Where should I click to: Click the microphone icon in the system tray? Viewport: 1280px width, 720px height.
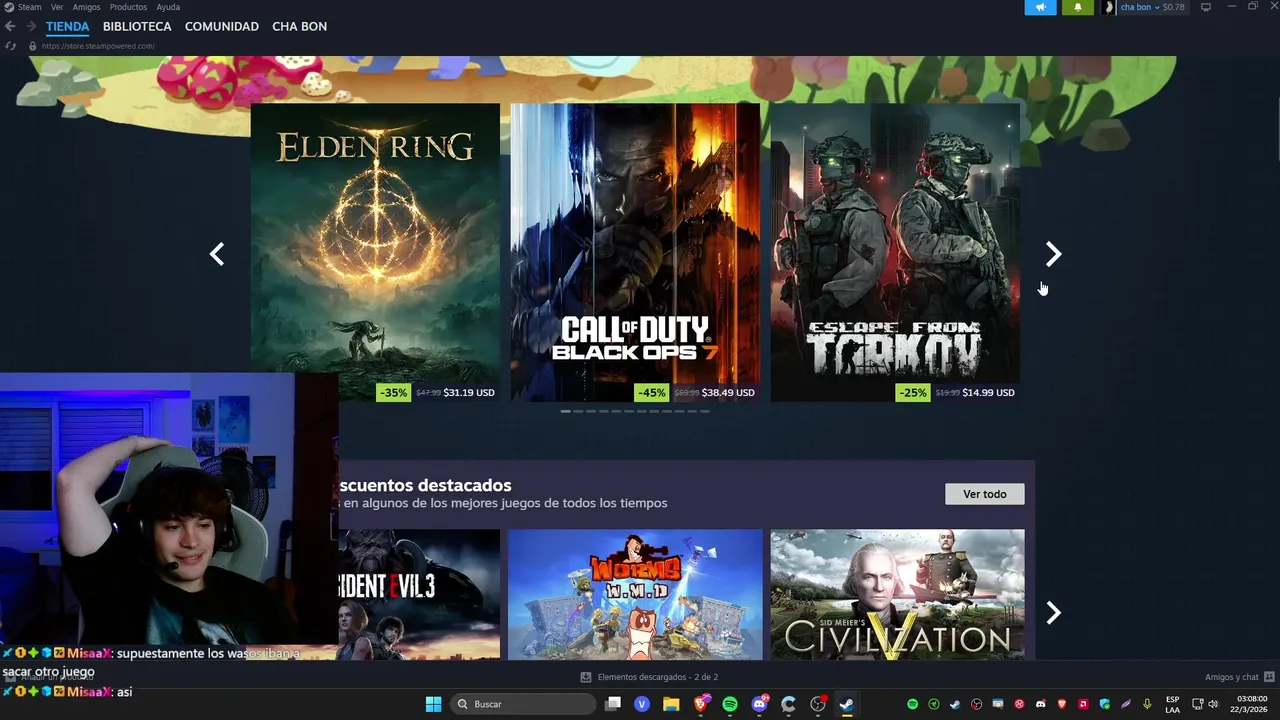coord(1147,704)
